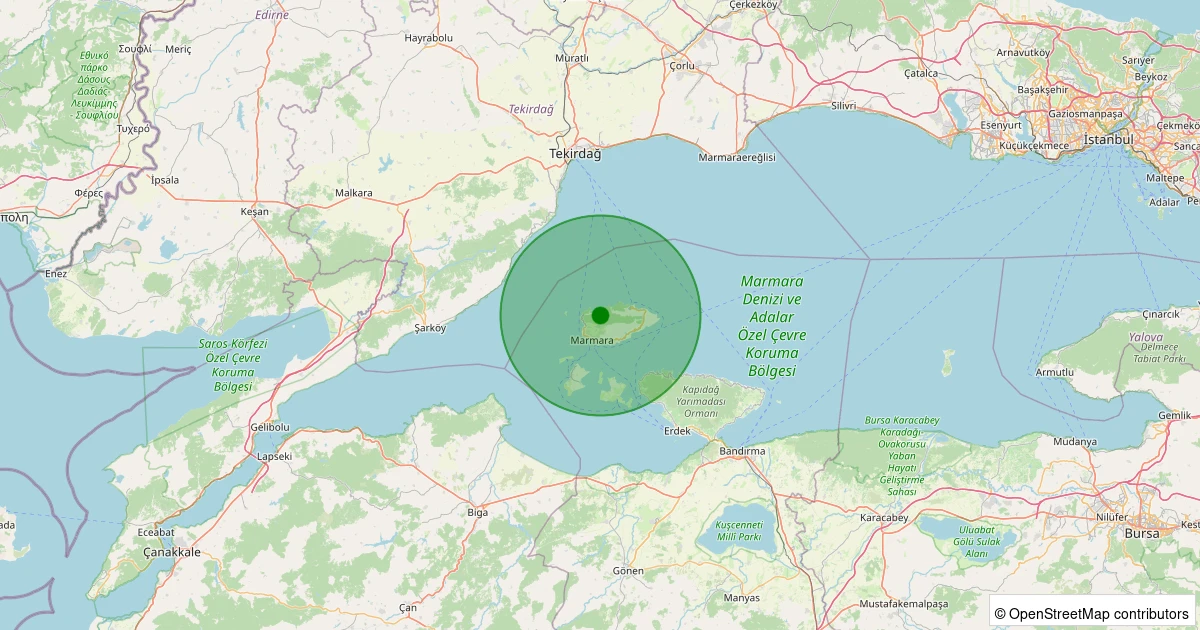Select the Şarköy town label

[429, 327]
